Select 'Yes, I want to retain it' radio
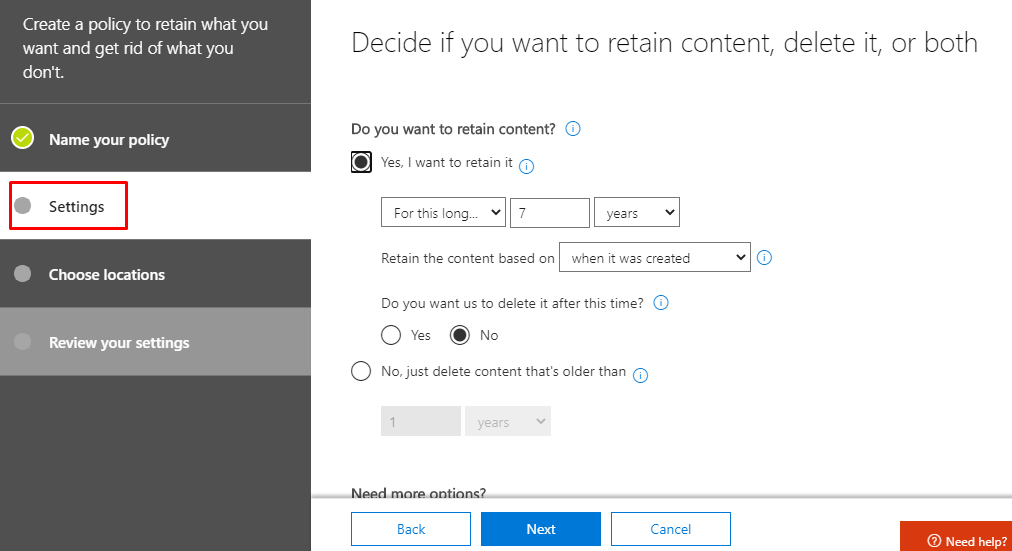Image resolution: width=1012 pixels, height=551 pixels. point(361,162)
